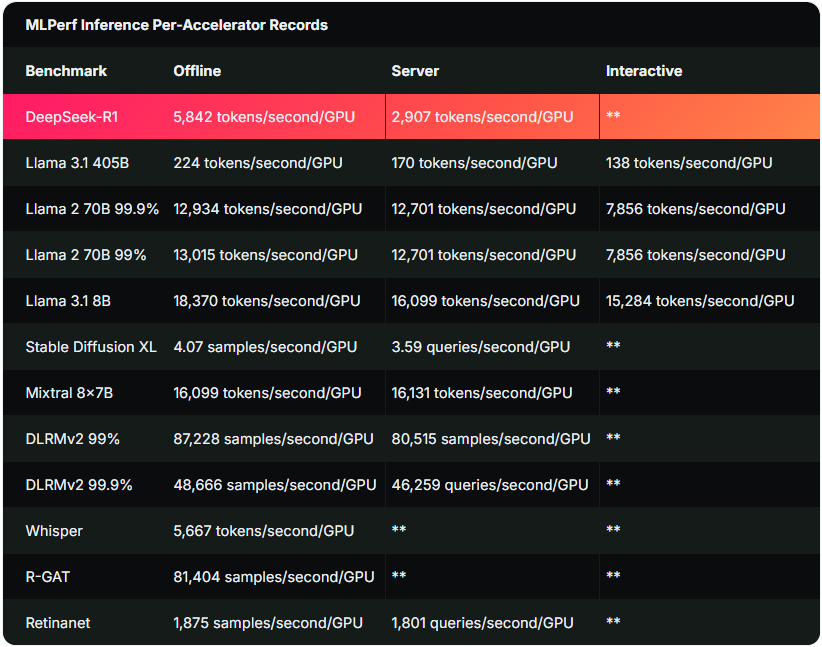The height and width of the screenshot is (647, 822).
Task: Click '16,099 tokens/second/GPU' in Mixtral row
Action: 267,393
